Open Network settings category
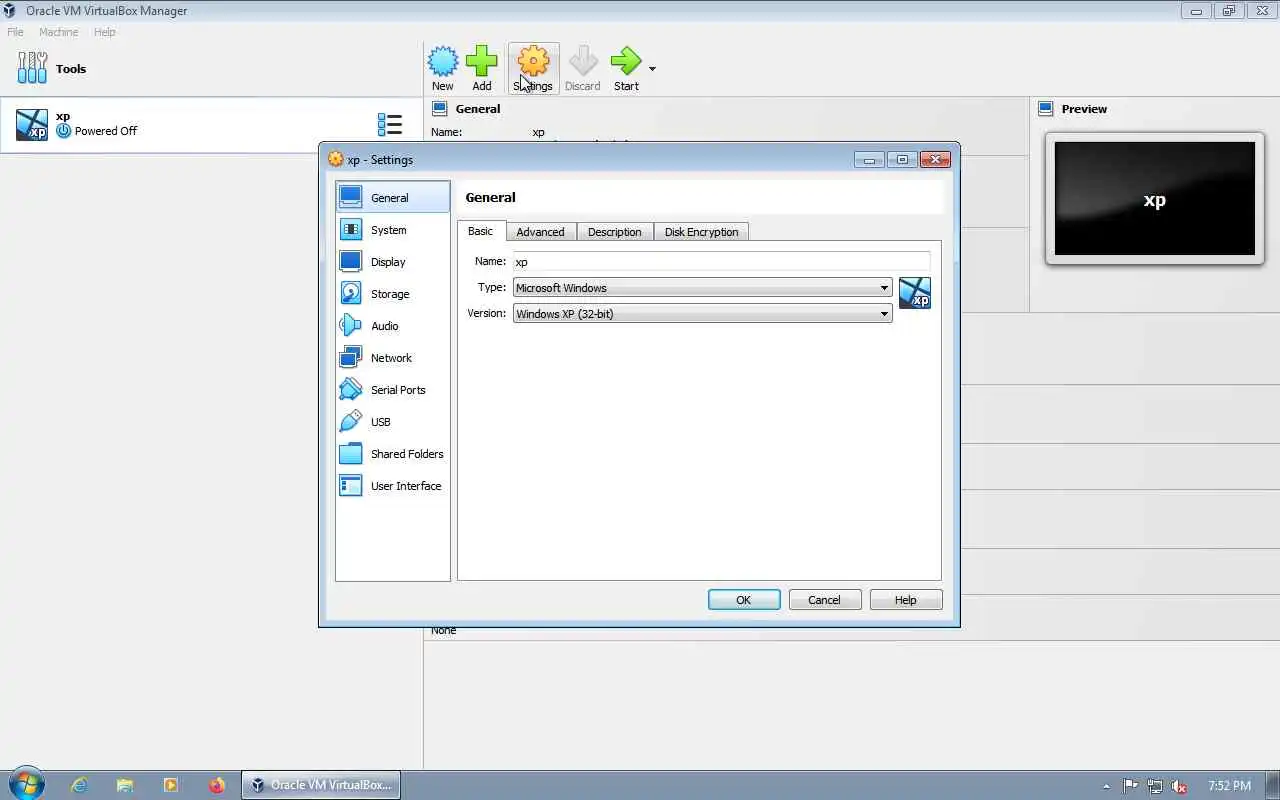1280x800 pixels. (393, 358)
